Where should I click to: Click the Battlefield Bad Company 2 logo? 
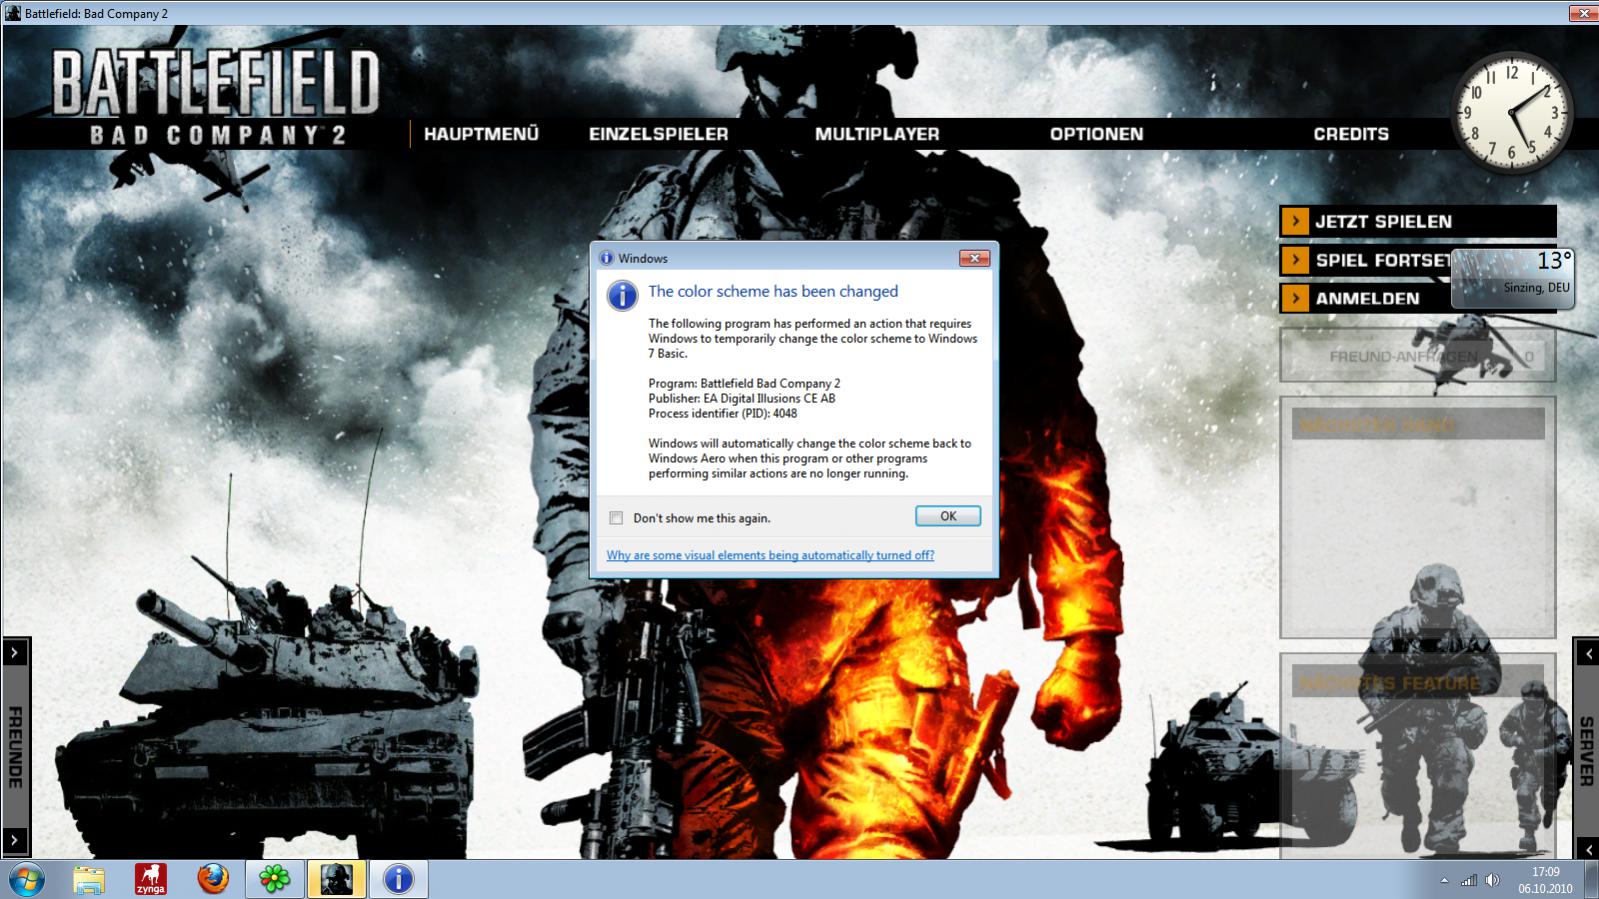tap(215, 97)
